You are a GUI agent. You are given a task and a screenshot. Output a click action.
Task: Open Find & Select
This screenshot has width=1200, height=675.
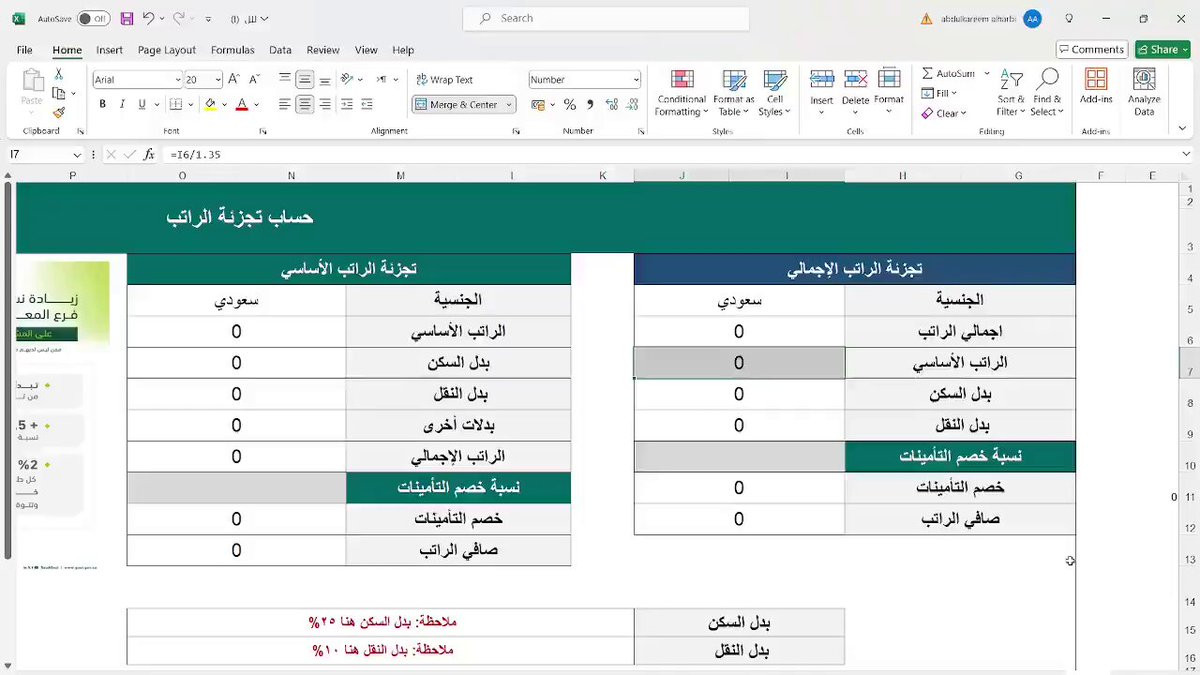coord(1047,94)
